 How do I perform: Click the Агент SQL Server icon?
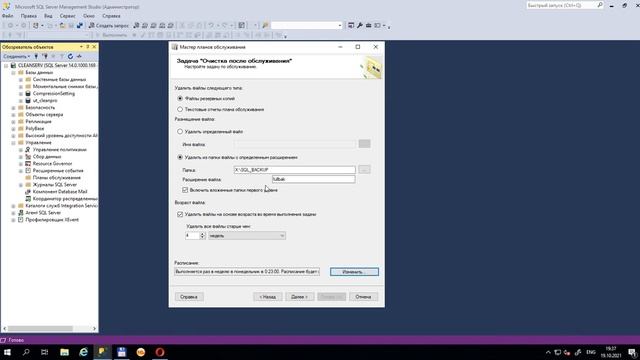(20, 213)
